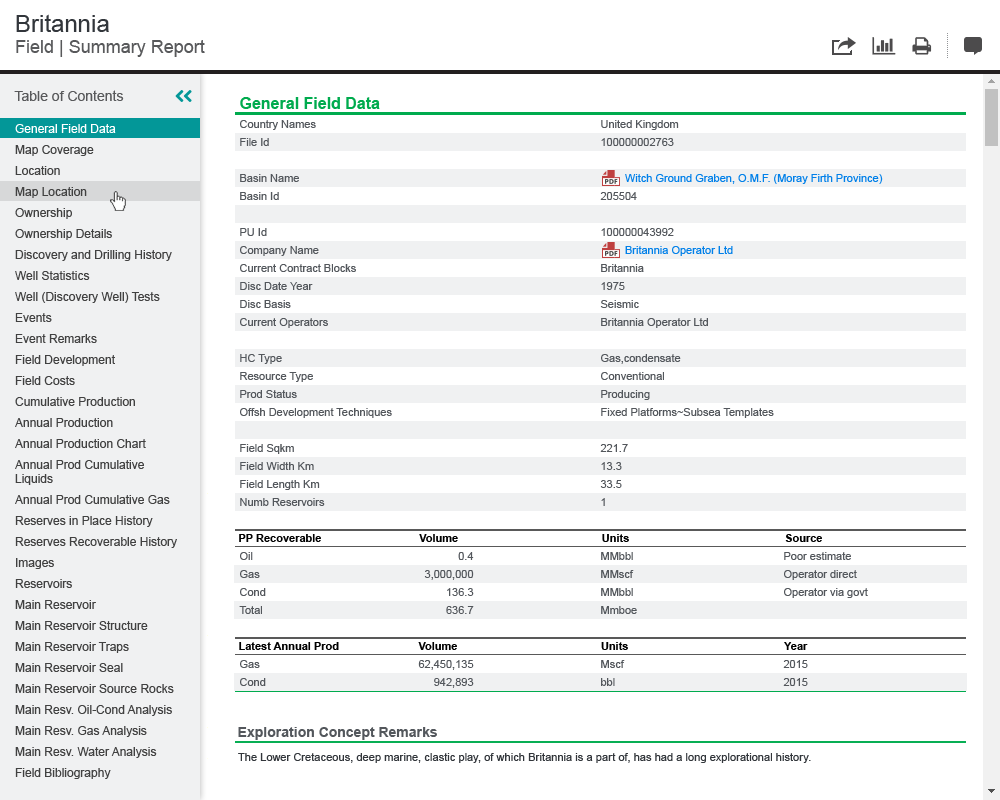The image size is (1000, 800).
Task: Open the comment bubble icon
Action: click(x=973, y=46)
